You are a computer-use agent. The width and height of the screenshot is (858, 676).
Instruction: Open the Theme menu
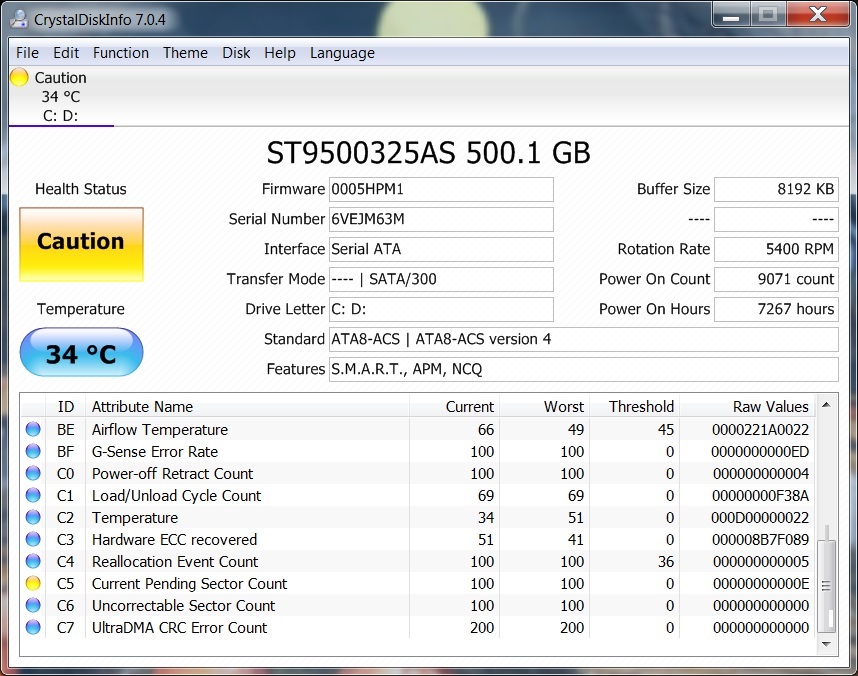point(185,53)
